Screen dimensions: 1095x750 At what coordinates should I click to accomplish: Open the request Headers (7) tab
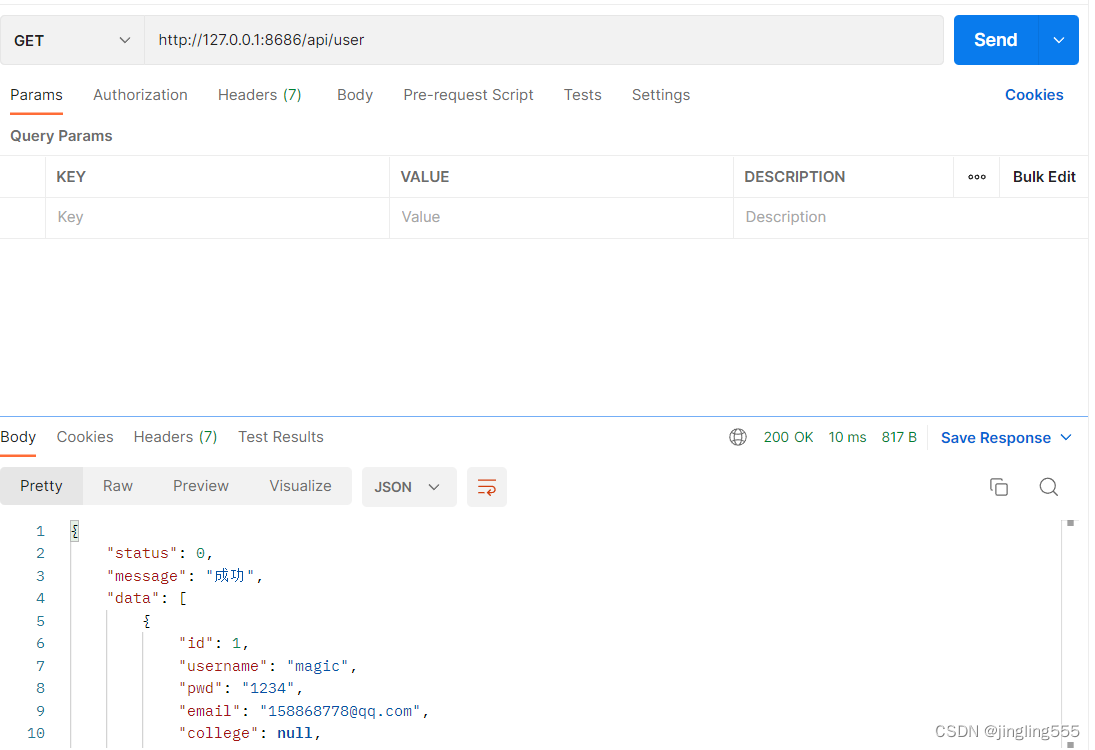[x=260, y=95]
